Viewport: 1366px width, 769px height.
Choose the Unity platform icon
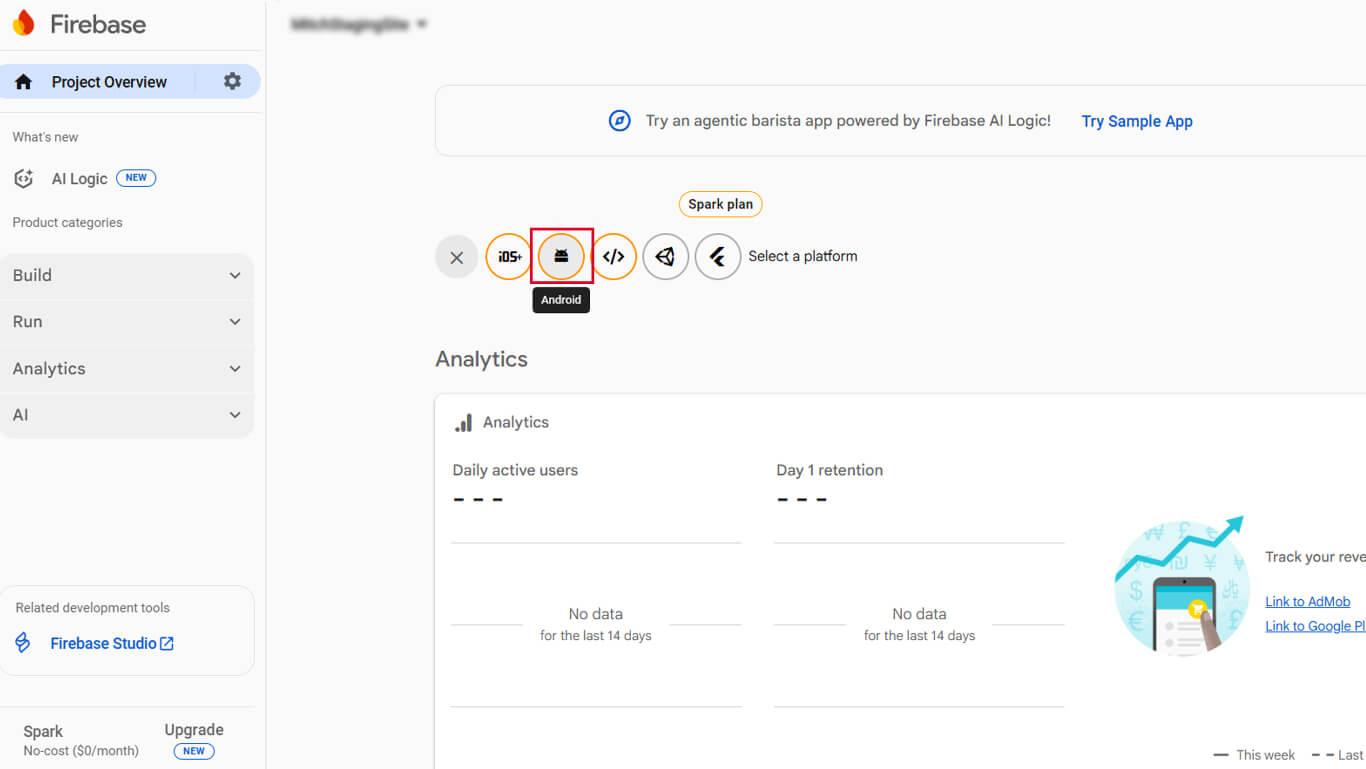665,257
